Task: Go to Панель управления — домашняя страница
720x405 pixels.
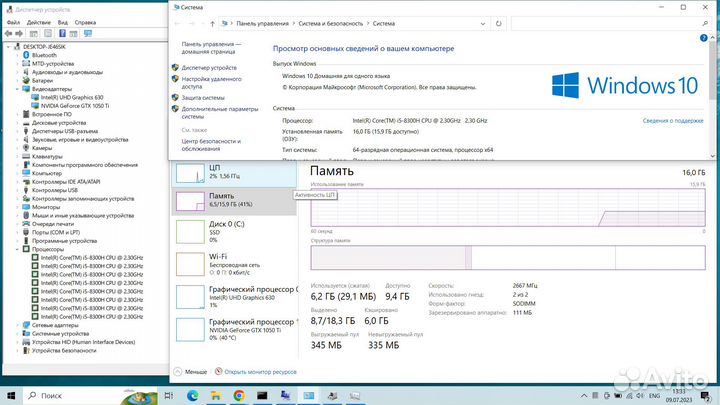Action: click(x=211, y=48)
